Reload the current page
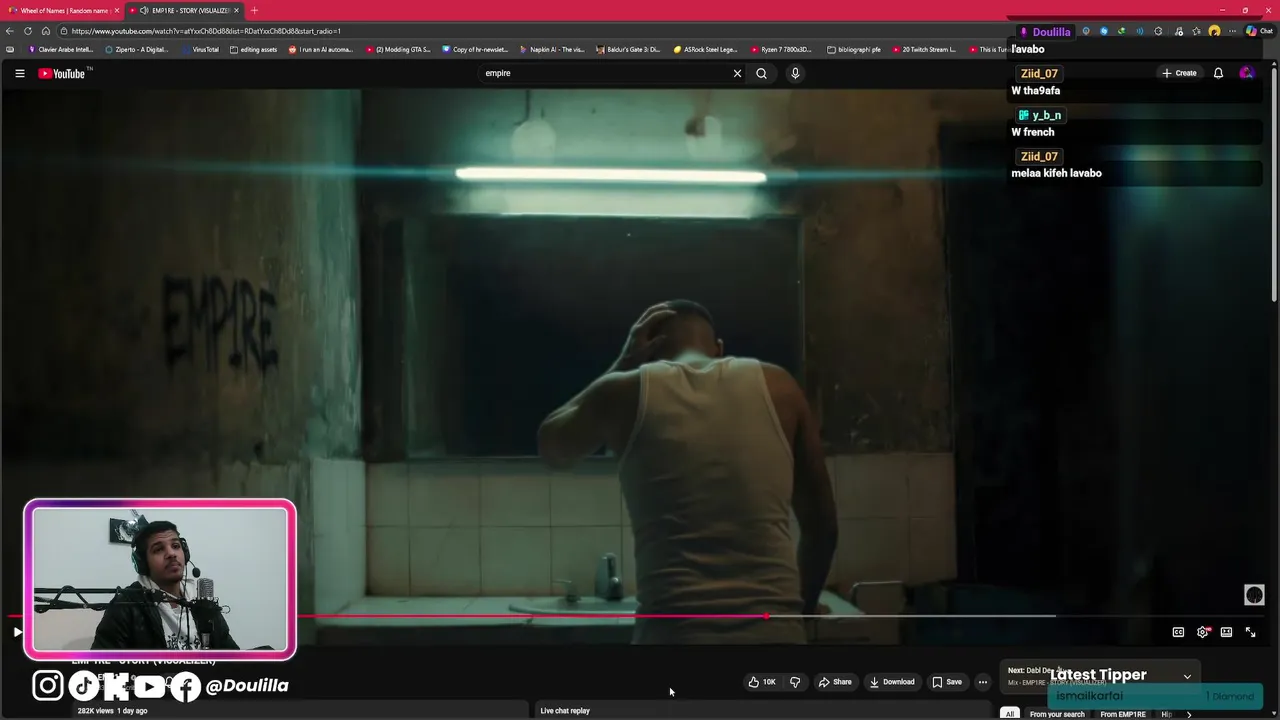Viewport: 1280px width, 720px height. [28, 31]
